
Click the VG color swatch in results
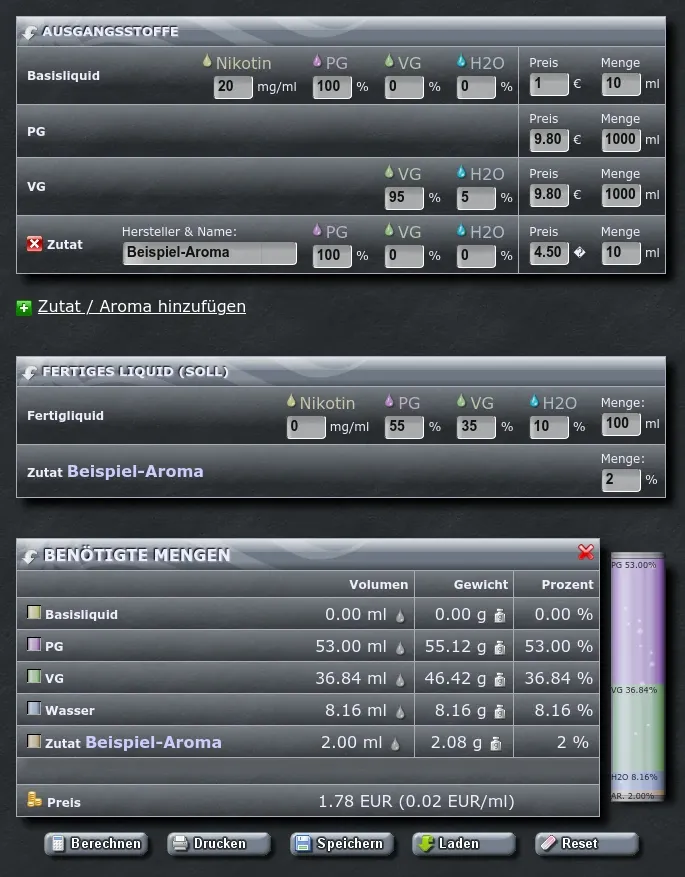34,678
